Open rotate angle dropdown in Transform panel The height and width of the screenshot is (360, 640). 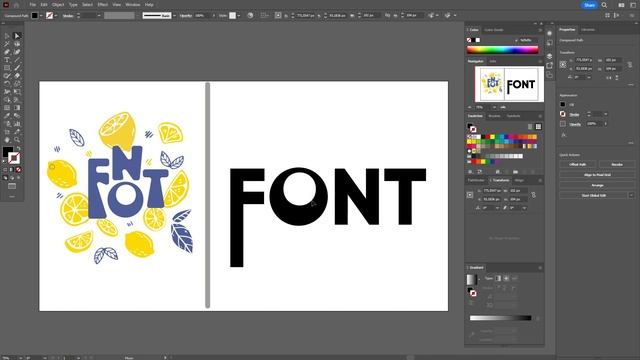coord(497,208)
